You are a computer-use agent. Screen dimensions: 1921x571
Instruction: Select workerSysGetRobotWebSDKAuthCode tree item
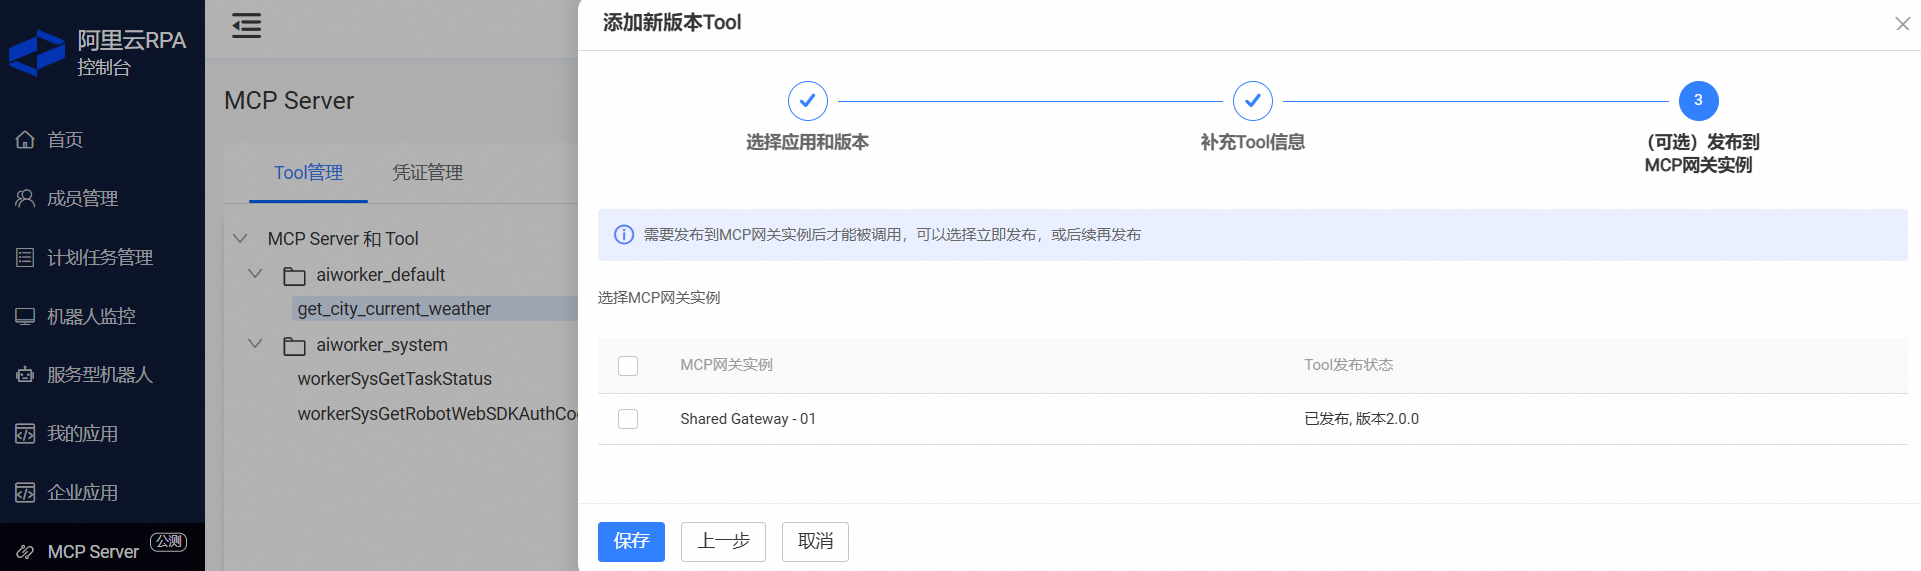point(437,414)
